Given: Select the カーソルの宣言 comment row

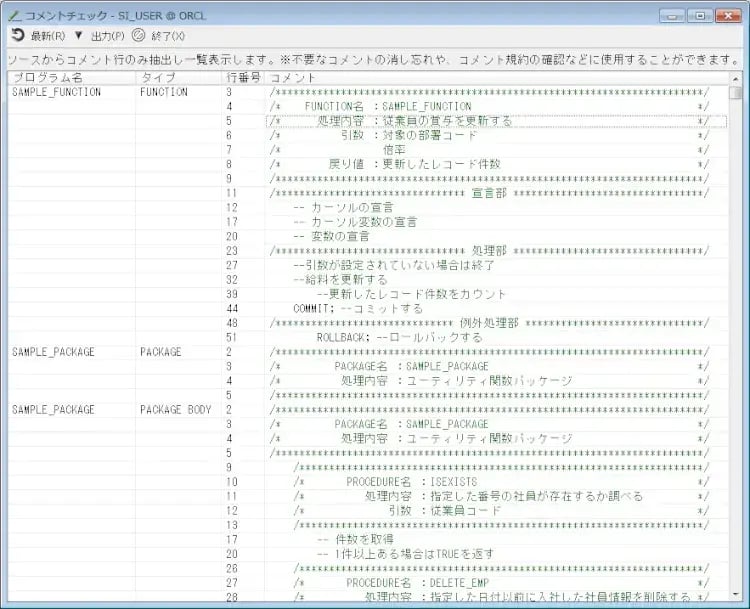Looking at the screenshot, I should pyautogui.click(x=350, y=207).
